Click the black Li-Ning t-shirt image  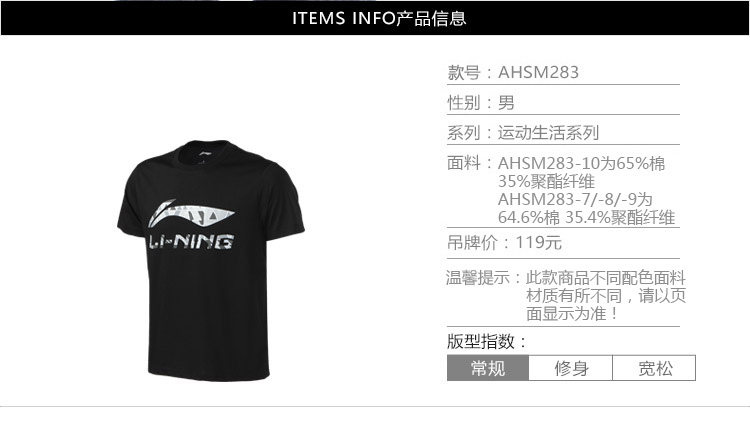210,260
